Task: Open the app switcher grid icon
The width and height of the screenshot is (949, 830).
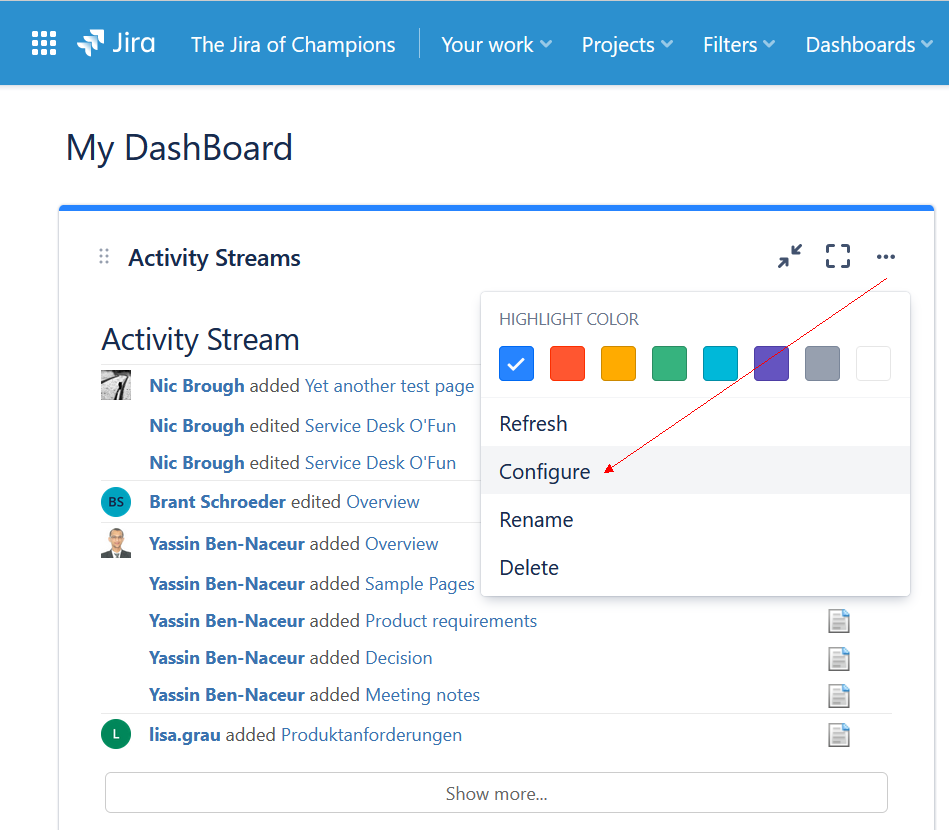Action: (44, 44)
